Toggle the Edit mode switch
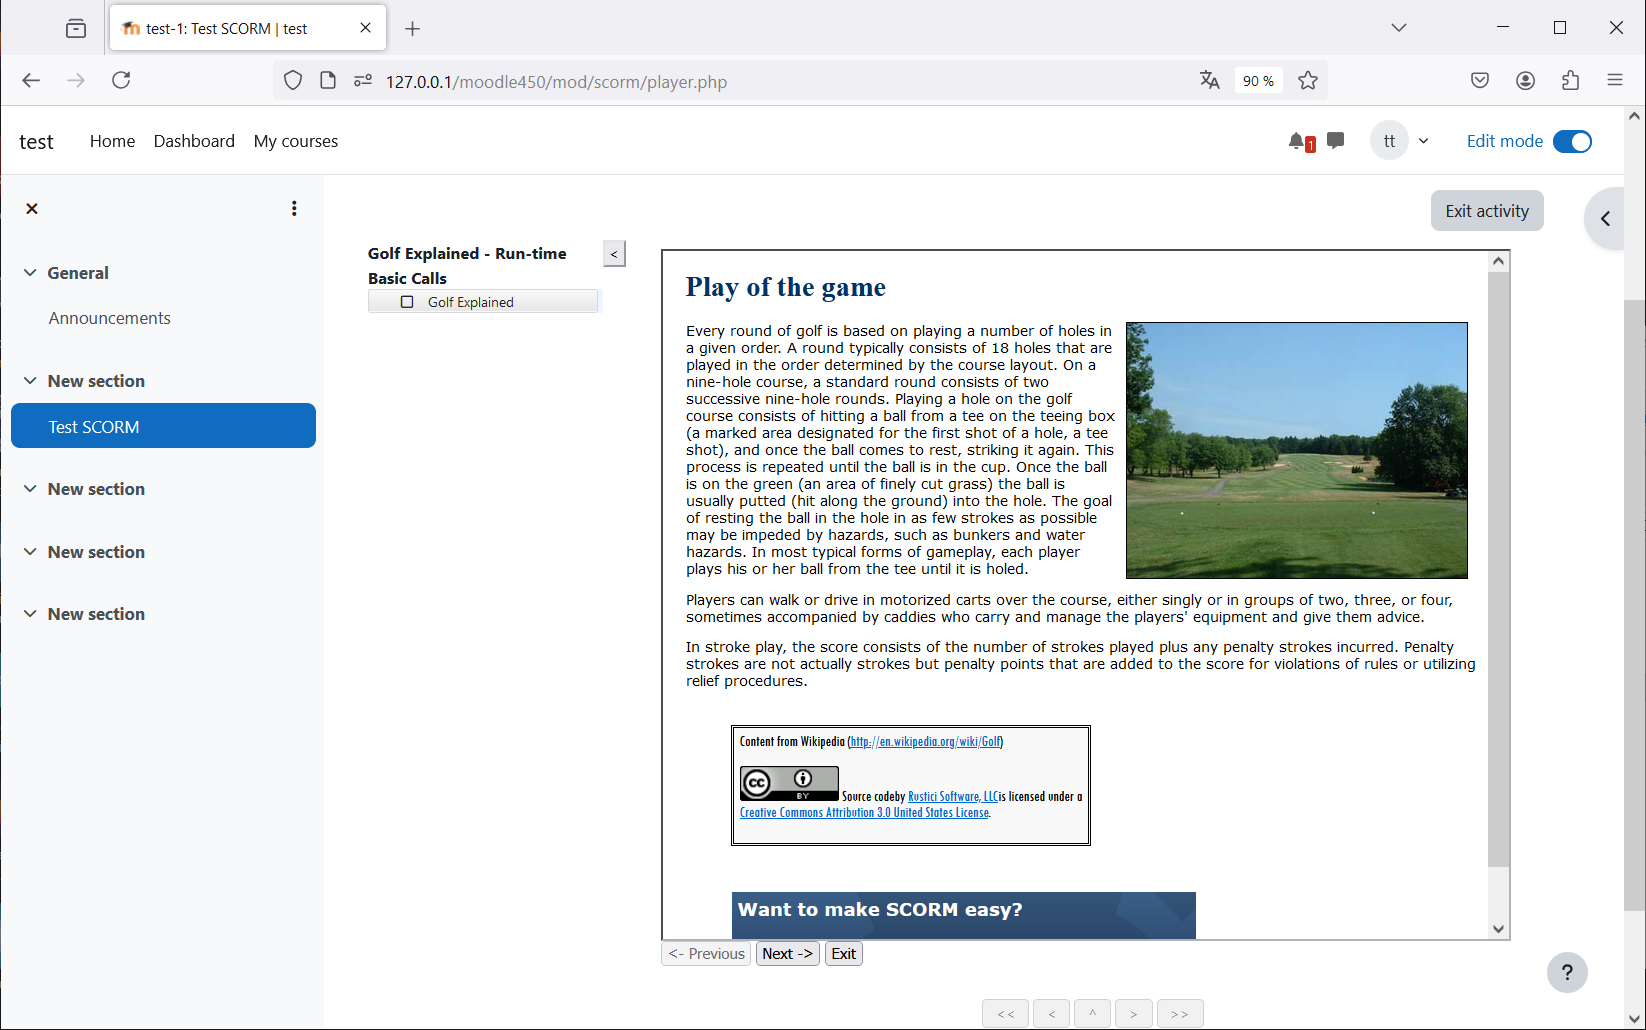 (x=1572, y=141)
